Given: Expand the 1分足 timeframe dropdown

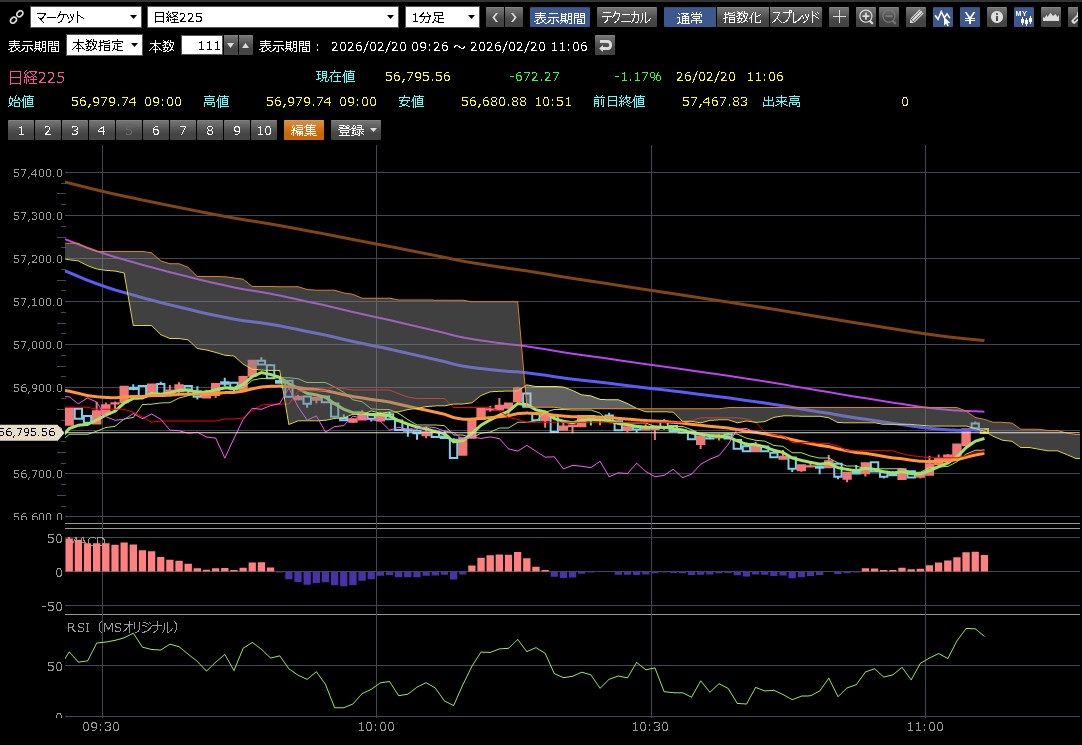Looking at the screenshot, I should (x=443, y=17).
